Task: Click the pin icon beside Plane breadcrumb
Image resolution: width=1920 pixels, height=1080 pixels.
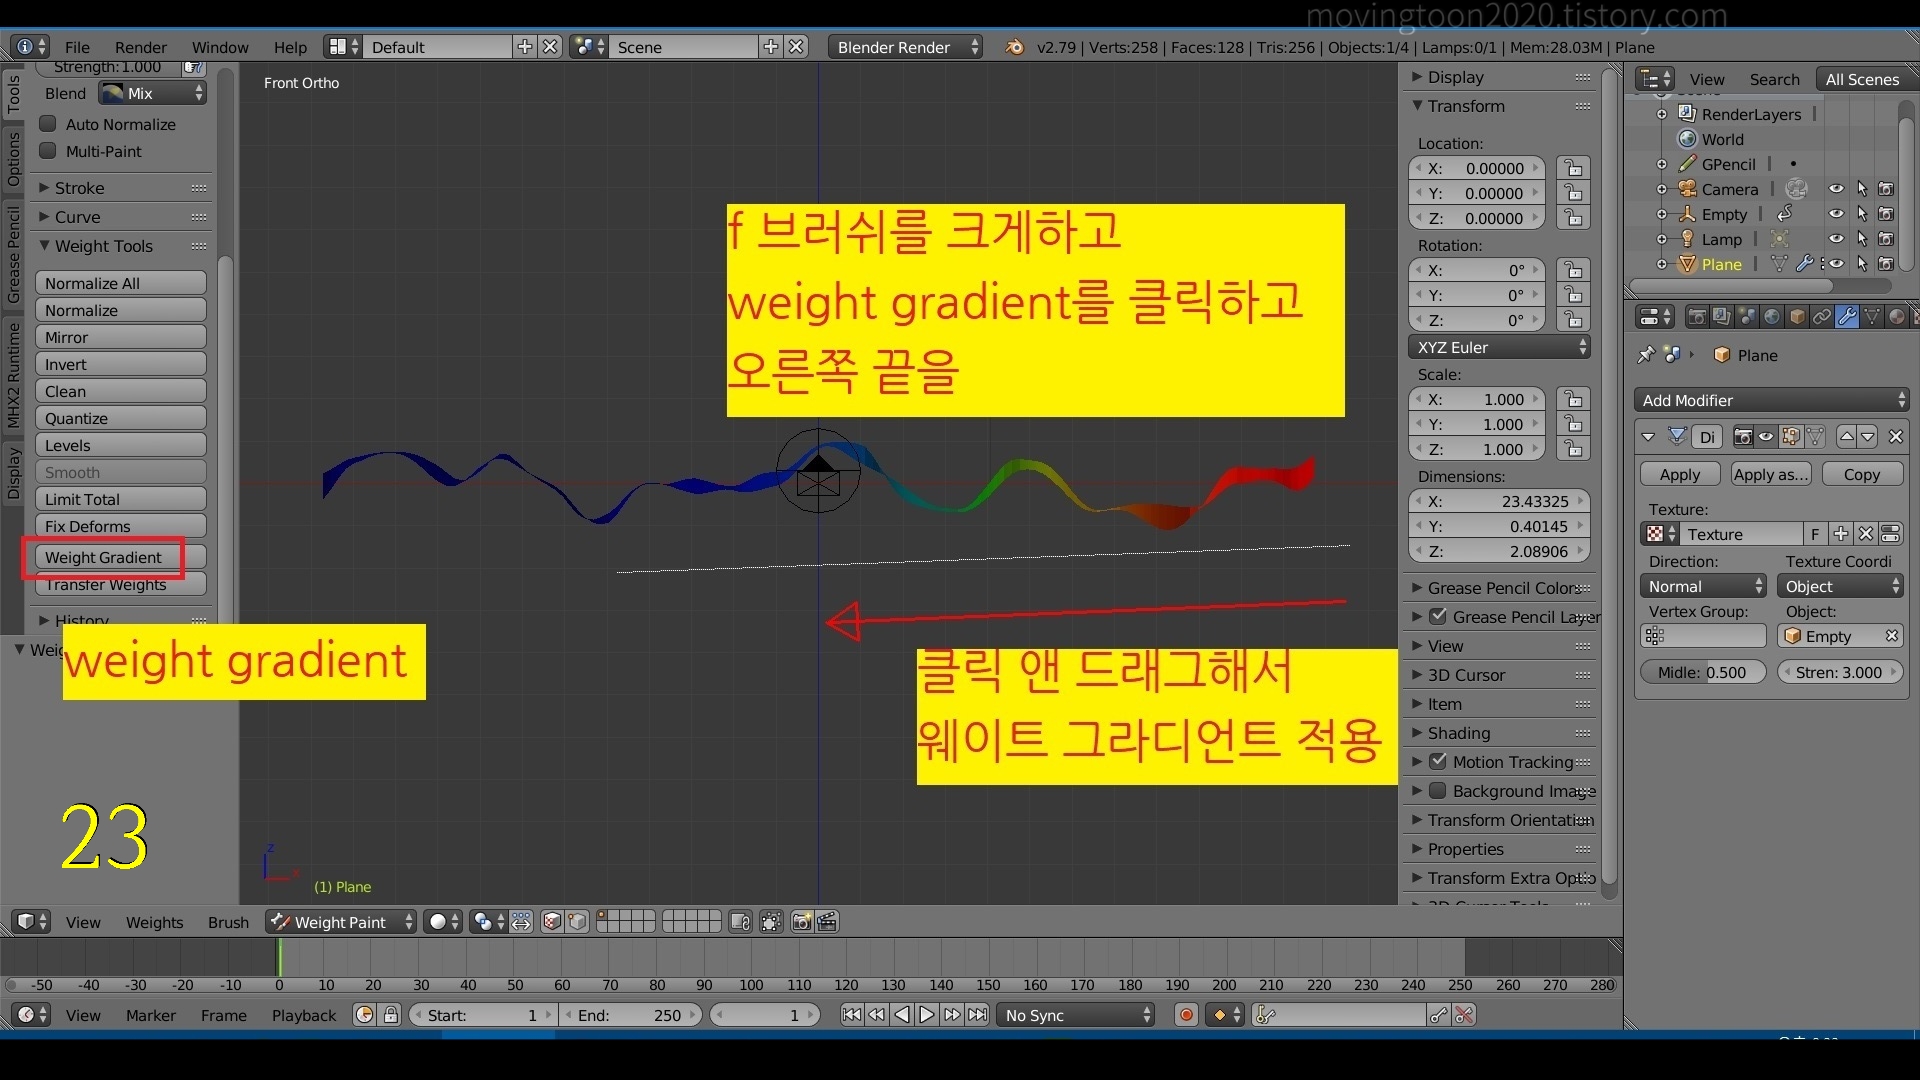Action: (x=1646, y=355)
